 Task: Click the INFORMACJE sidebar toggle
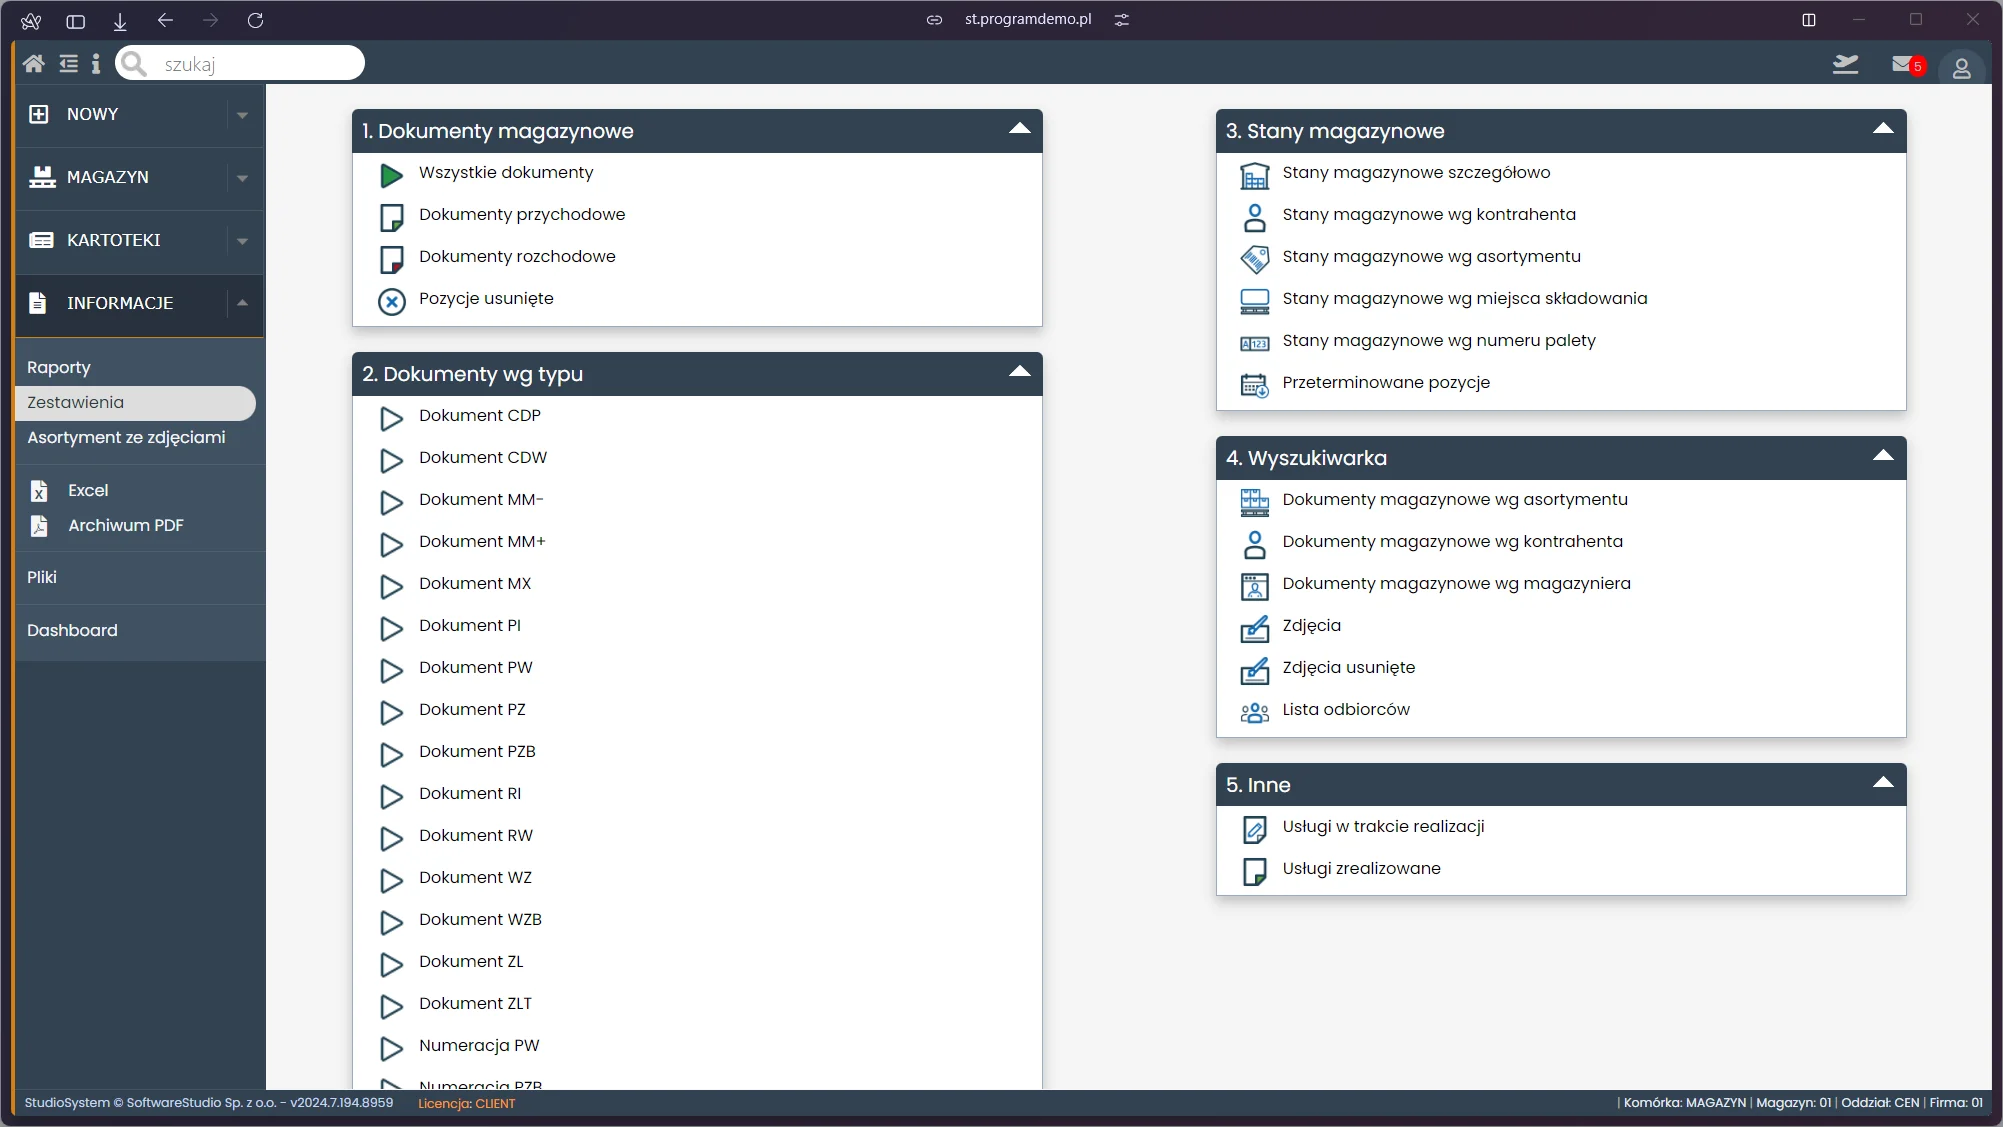pyautogui.click(x=242, y=303)
